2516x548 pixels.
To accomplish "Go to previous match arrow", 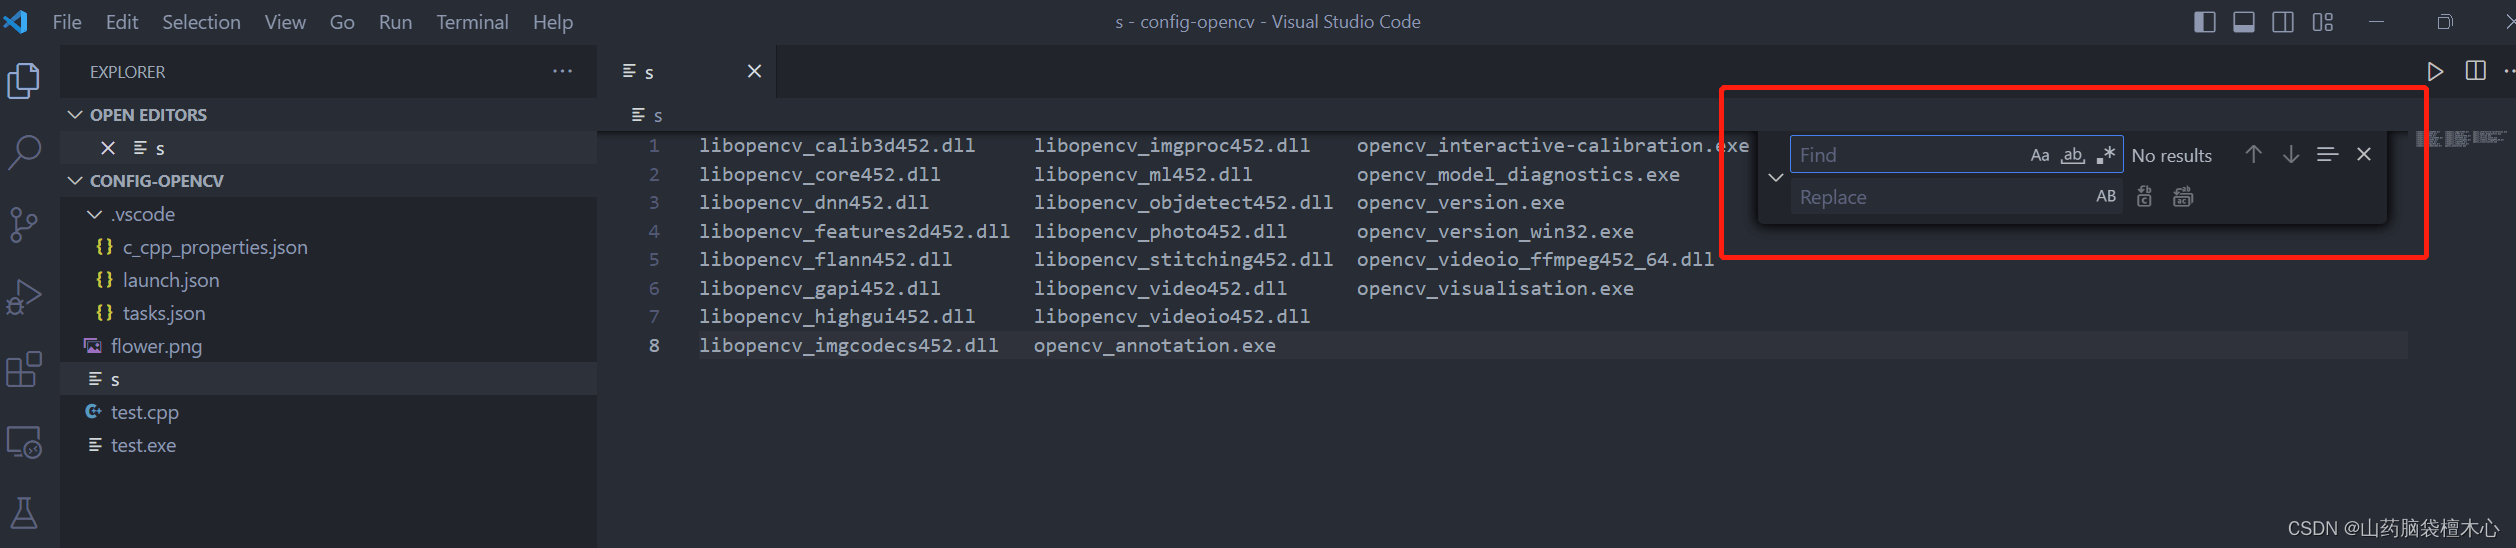I will pos(2252,155).
